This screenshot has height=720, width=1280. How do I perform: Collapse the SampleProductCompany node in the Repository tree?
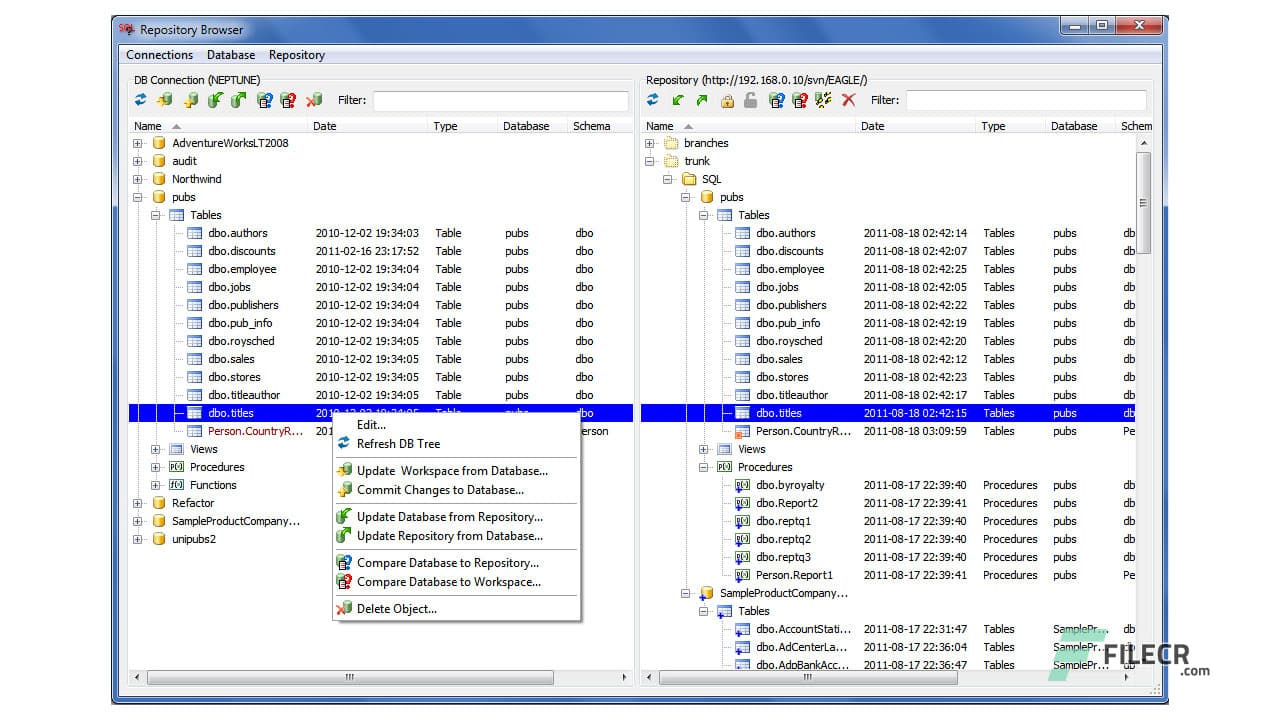pos(688,593)
